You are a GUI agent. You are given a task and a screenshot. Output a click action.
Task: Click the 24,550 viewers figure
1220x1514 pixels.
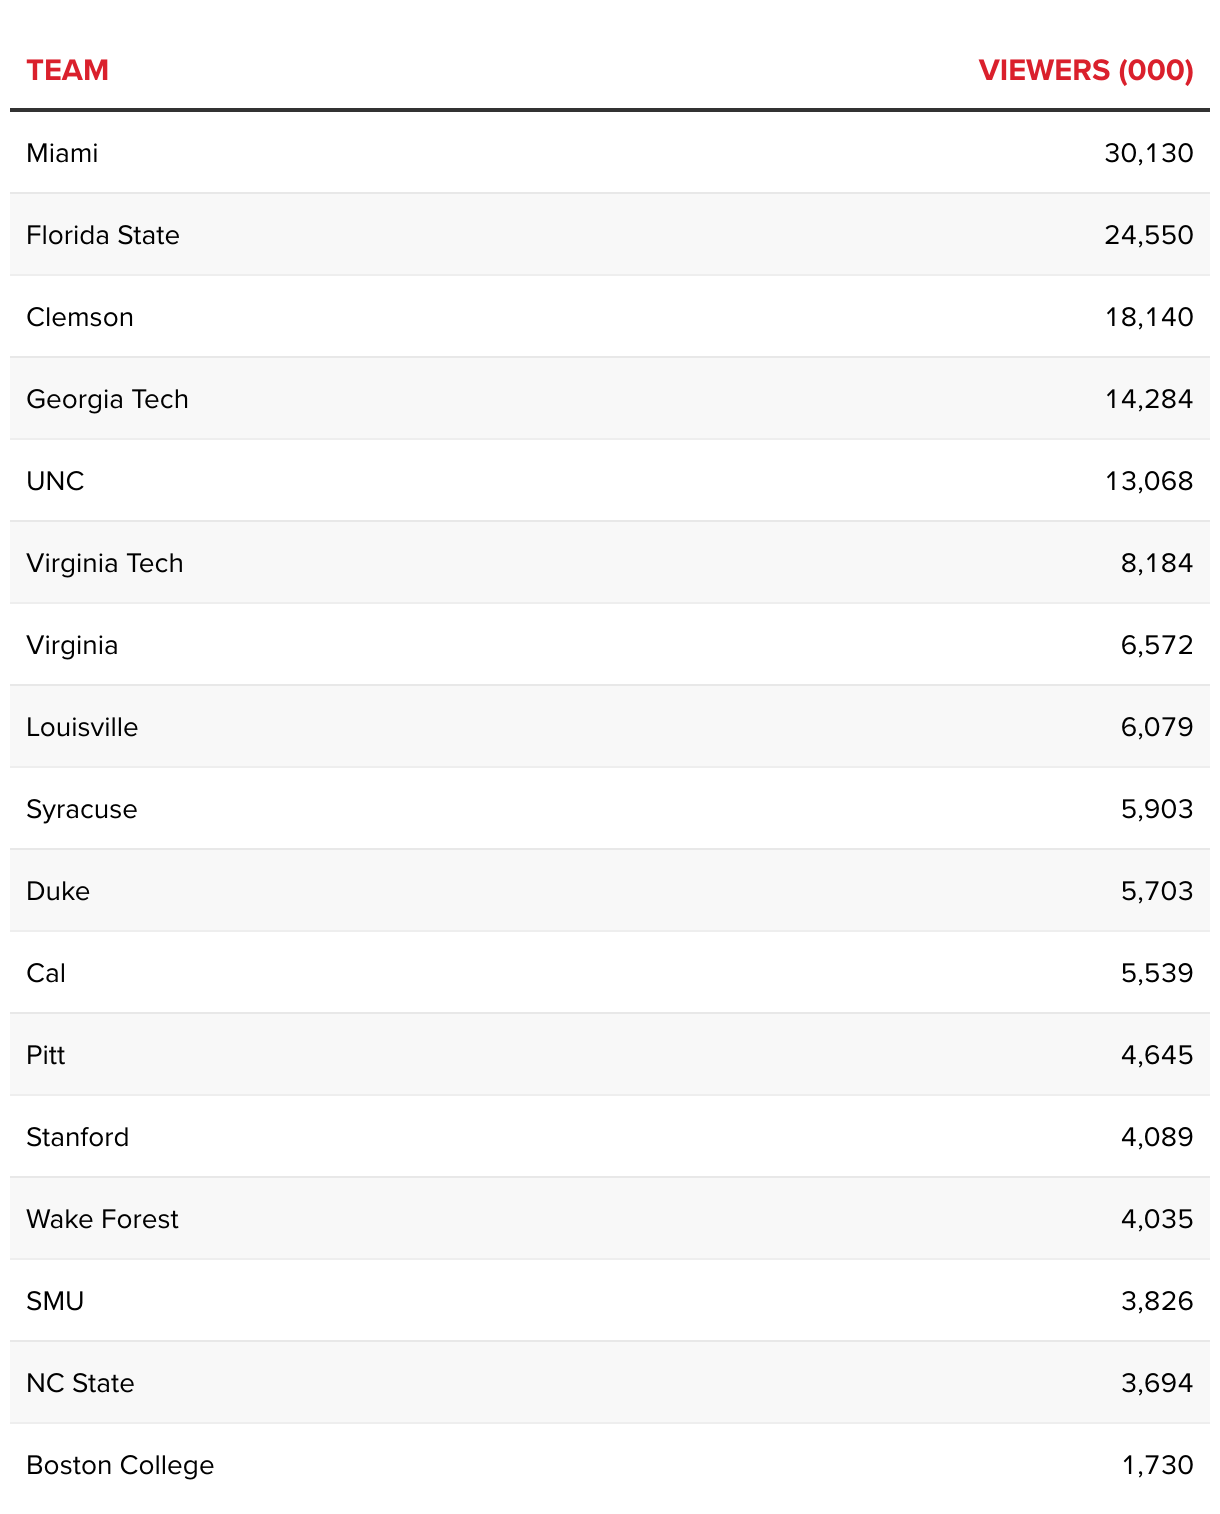(1148, 235)
